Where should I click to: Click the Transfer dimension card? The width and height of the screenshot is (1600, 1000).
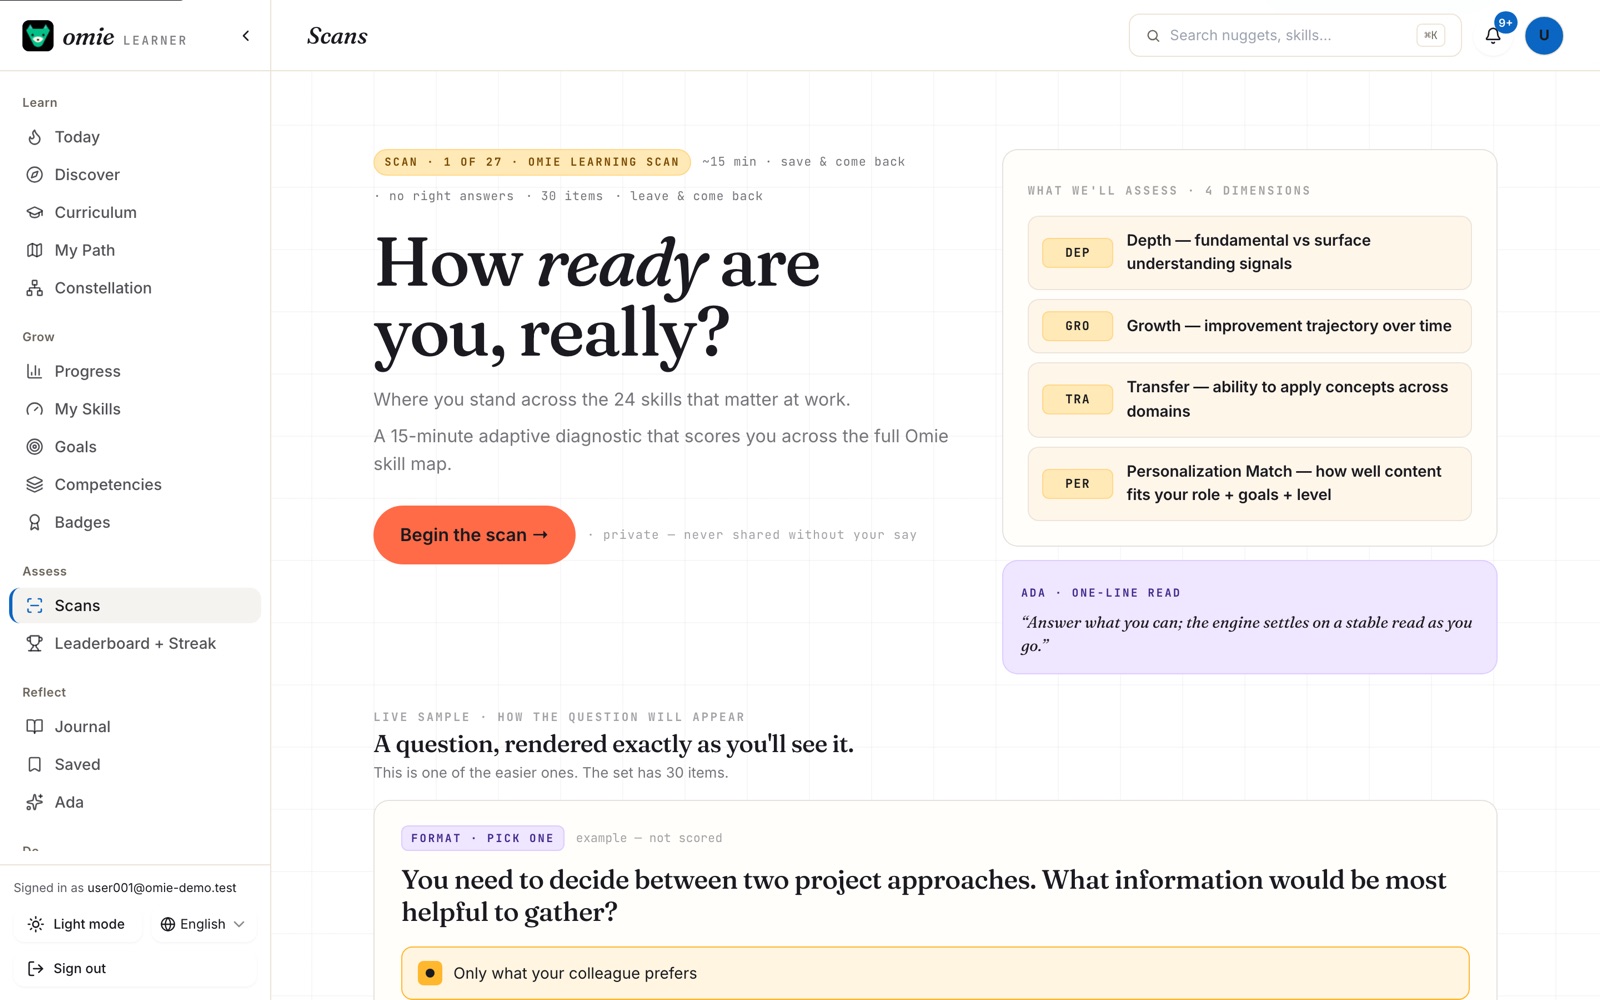[1249, 400]
